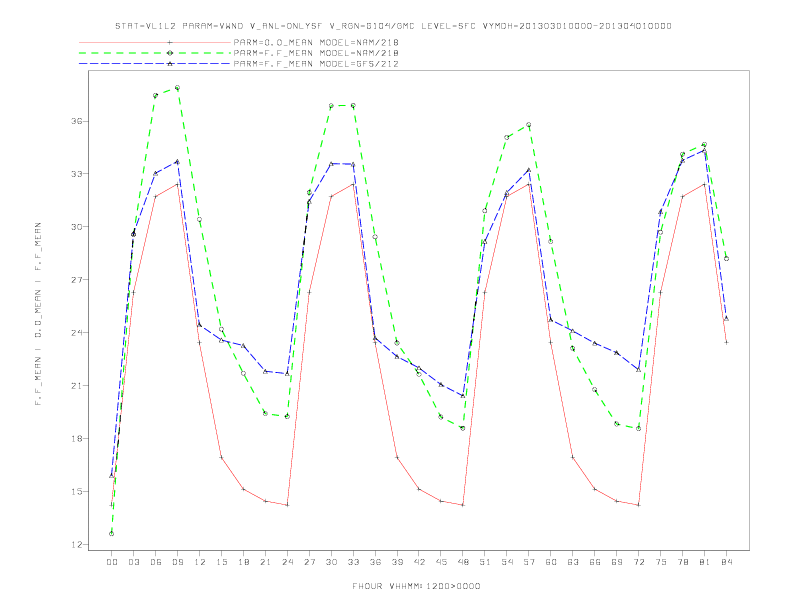This screenshot has height=612, width=792.
Task: Click x-axis forecast hour label 45
Action: [x=441, y=562]
